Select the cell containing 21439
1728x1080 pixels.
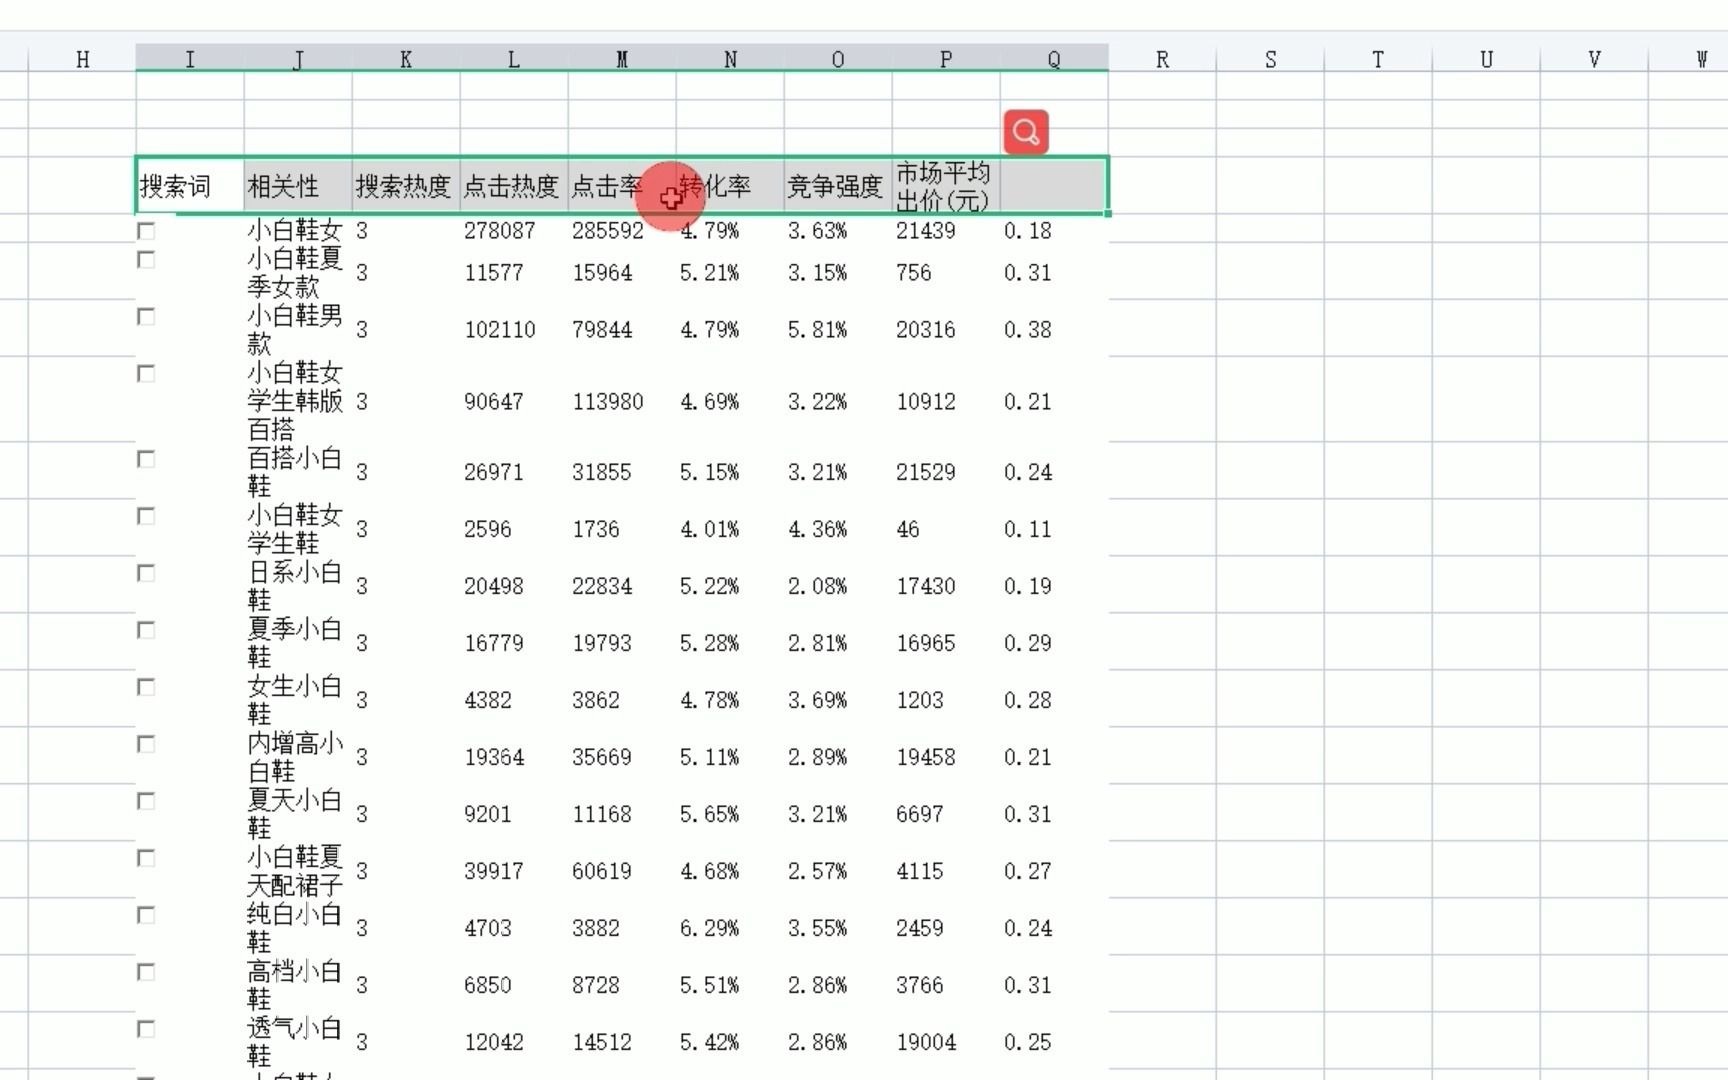coord(946,230)
